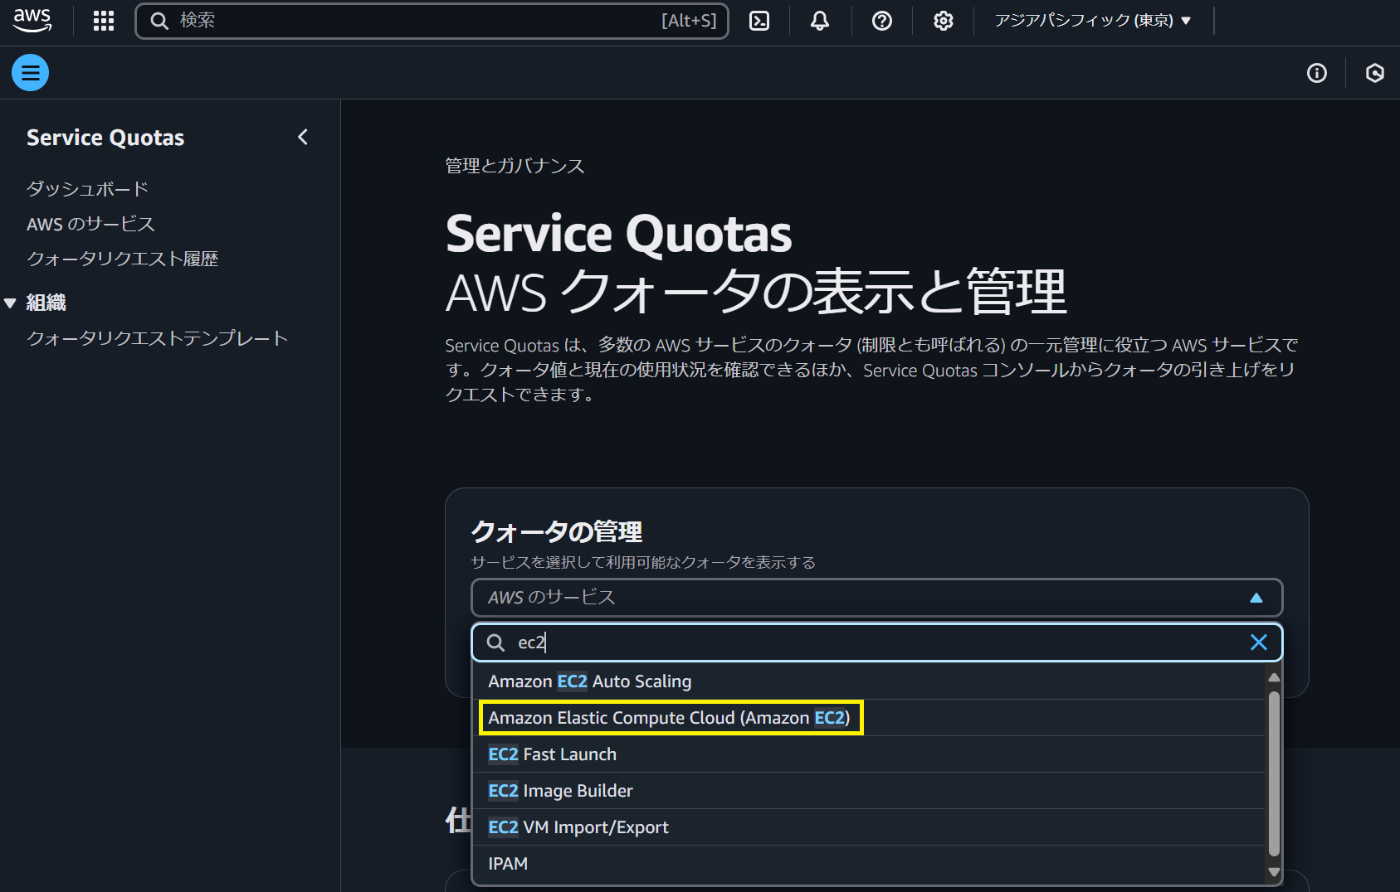Viewport: 1400px width, 892px height.
Task: Open the services grid menu
Action: [x=103, y=21]
